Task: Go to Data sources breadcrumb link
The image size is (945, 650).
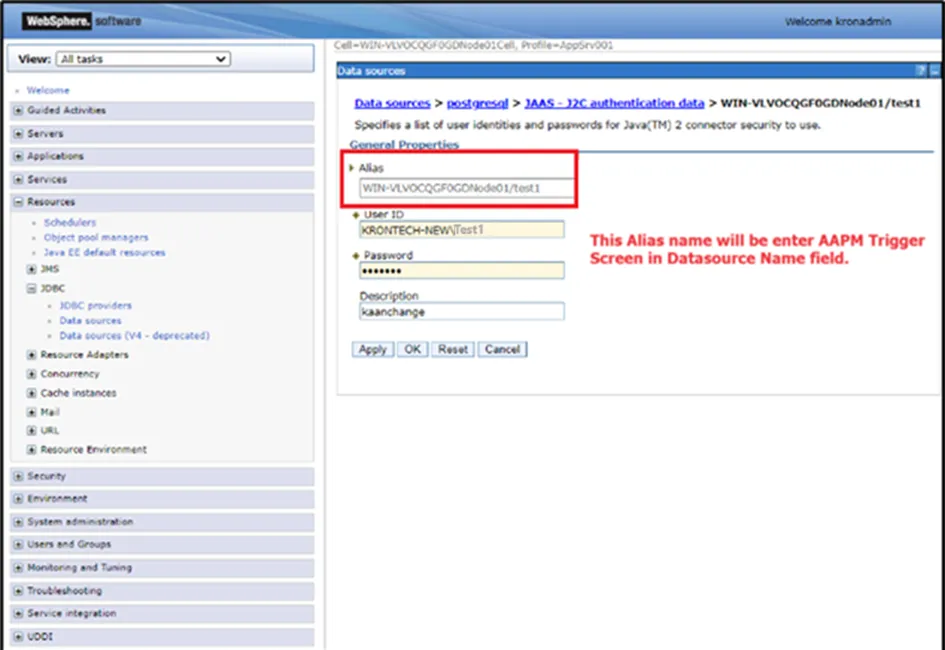Action: pyautogui.click(x=392, y=104)
